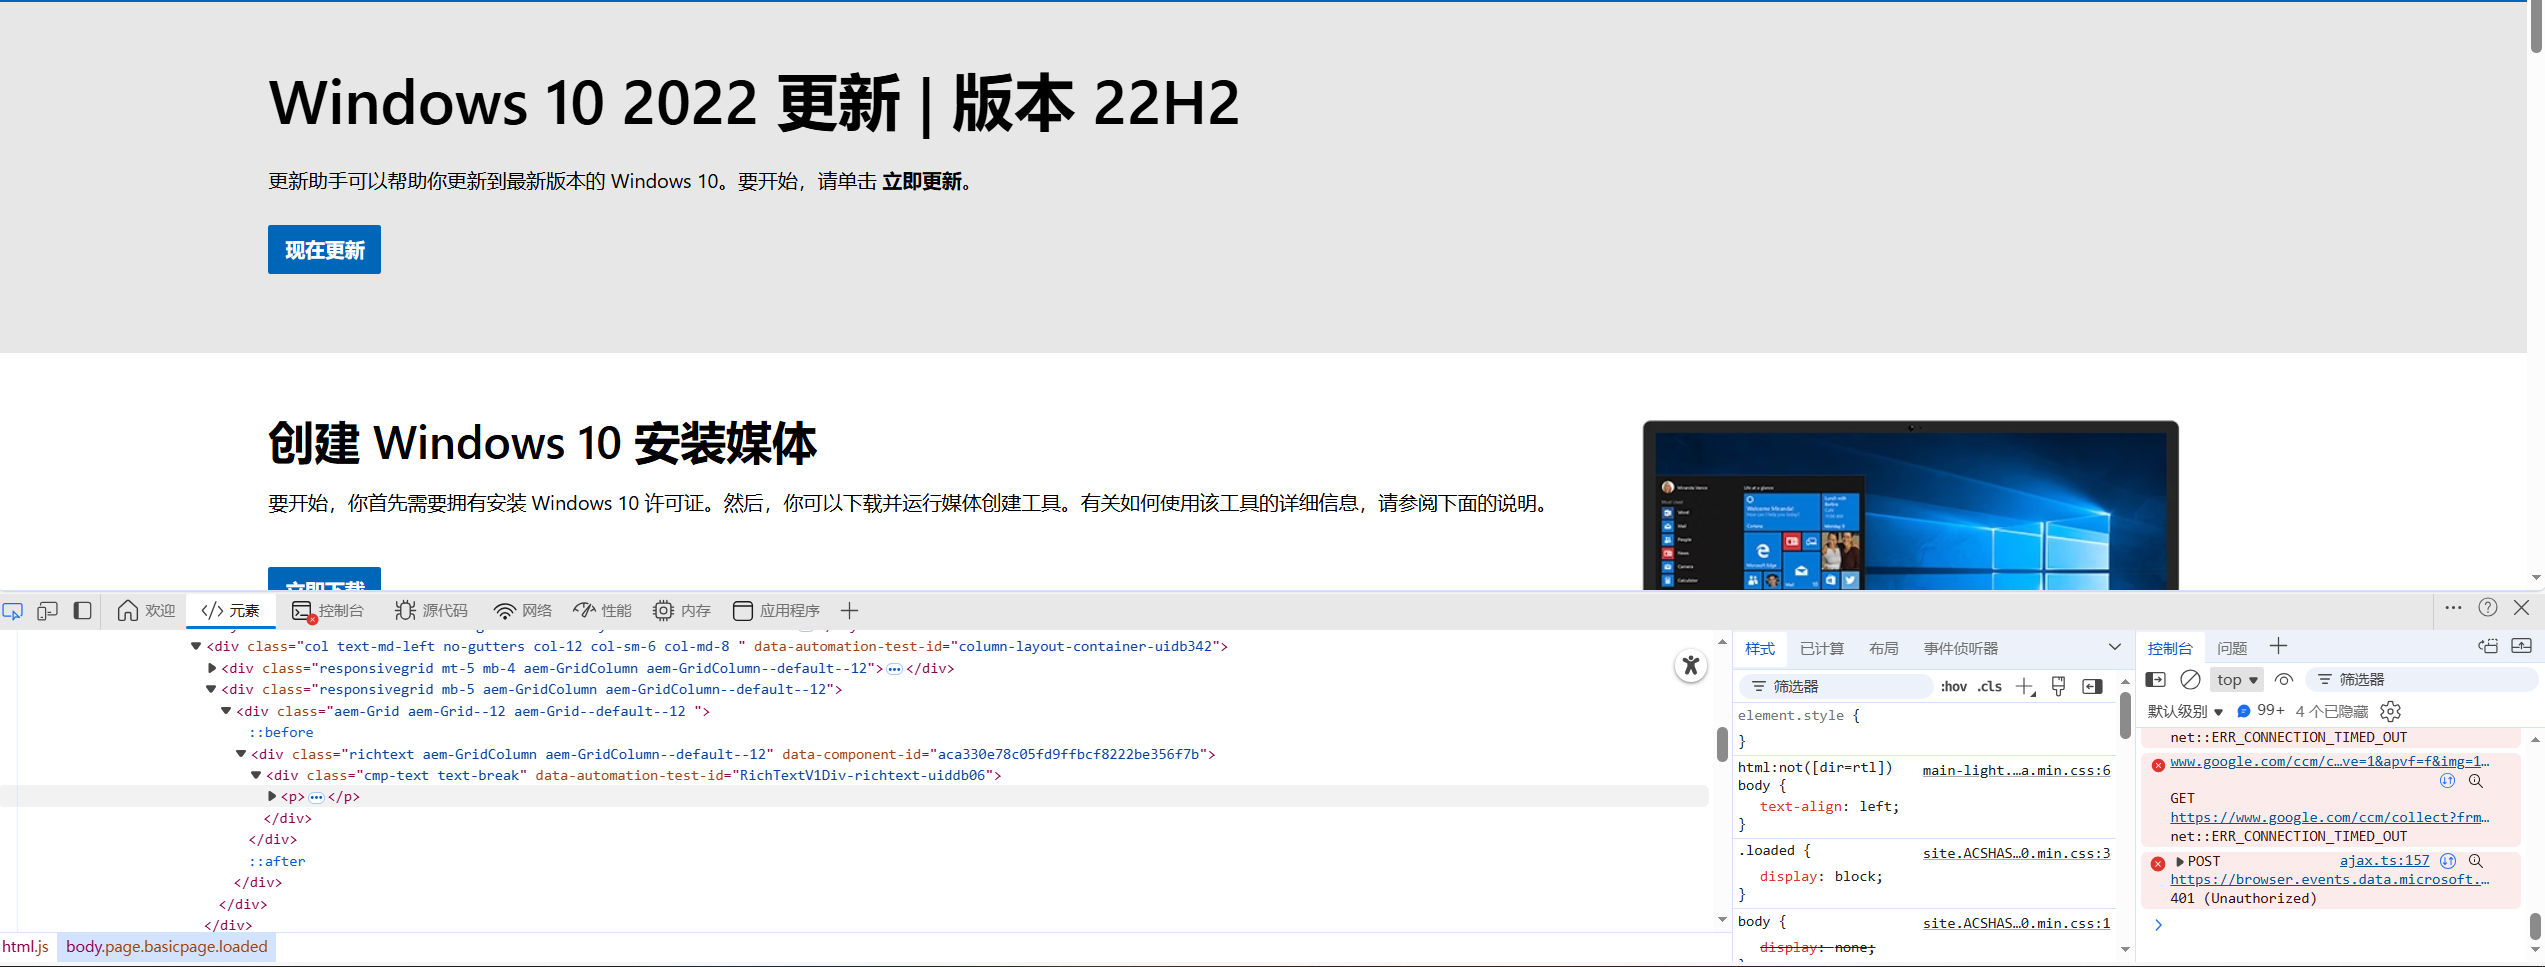The image size is (2545, 967).
Task: Click the accessibility person icon overlay
Action: (x=1690, y=665)
